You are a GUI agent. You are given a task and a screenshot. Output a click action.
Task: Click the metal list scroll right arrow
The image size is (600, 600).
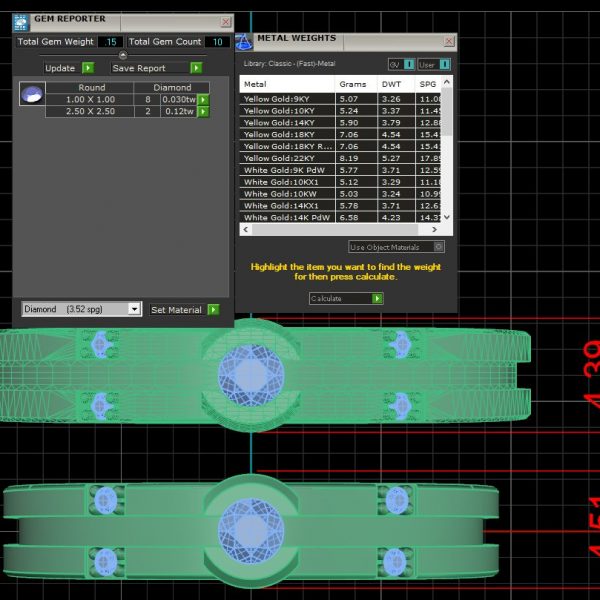[x=434, y=230]
